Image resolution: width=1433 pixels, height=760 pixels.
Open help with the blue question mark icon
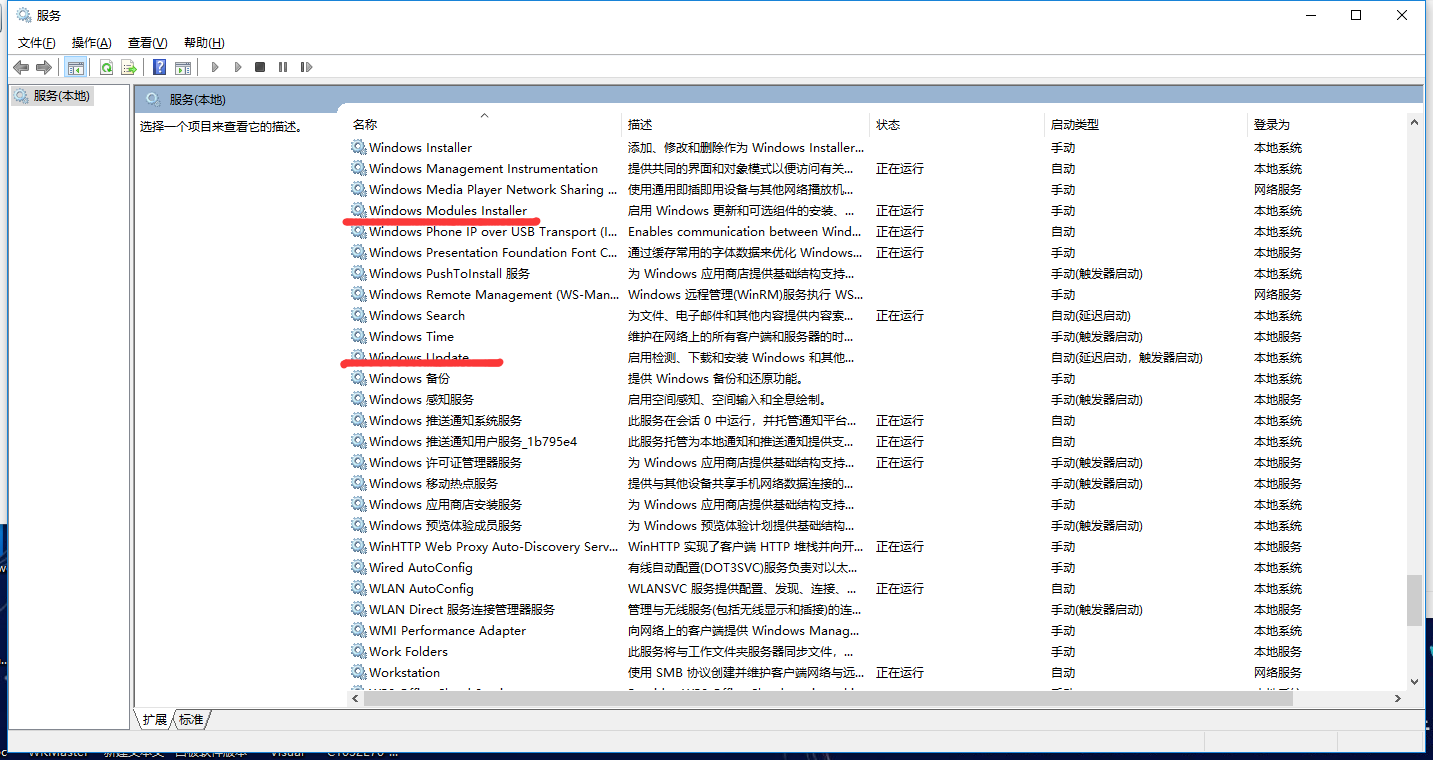click(160, 66)
